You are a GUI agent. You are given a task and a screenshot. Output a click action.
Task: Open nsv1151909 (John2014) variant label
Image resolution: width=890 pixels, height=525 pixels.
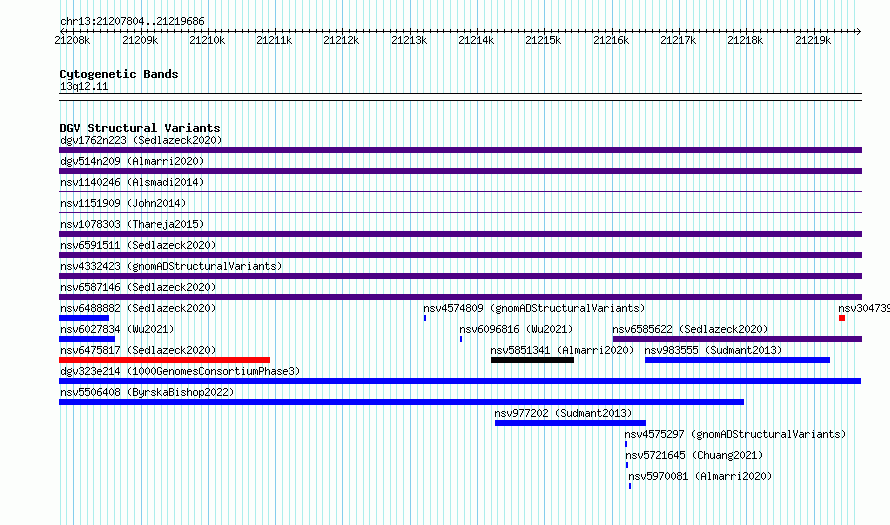pyautogui.click(x=123, y=203)
